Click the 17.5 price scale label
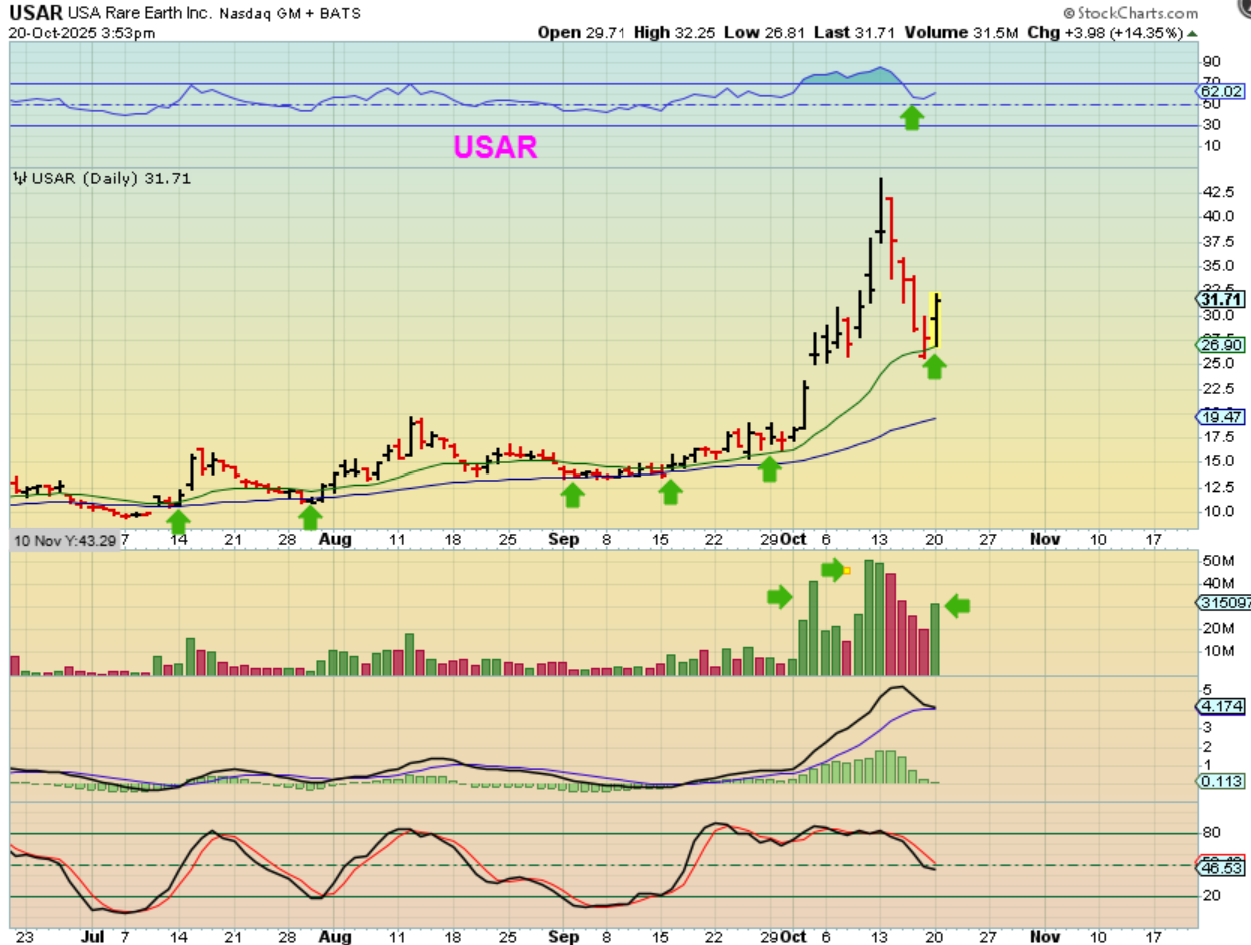This screenshot has height=945, width=1251. 1217,437
